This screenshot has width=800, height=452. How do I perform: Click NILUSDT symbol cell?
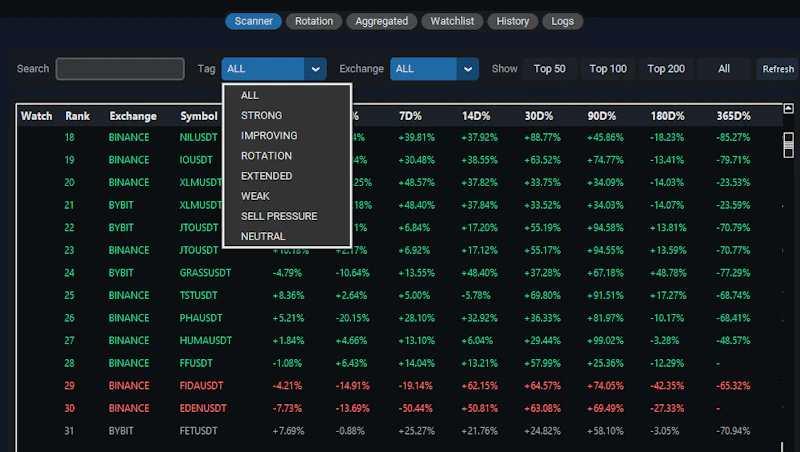point(198,137)
